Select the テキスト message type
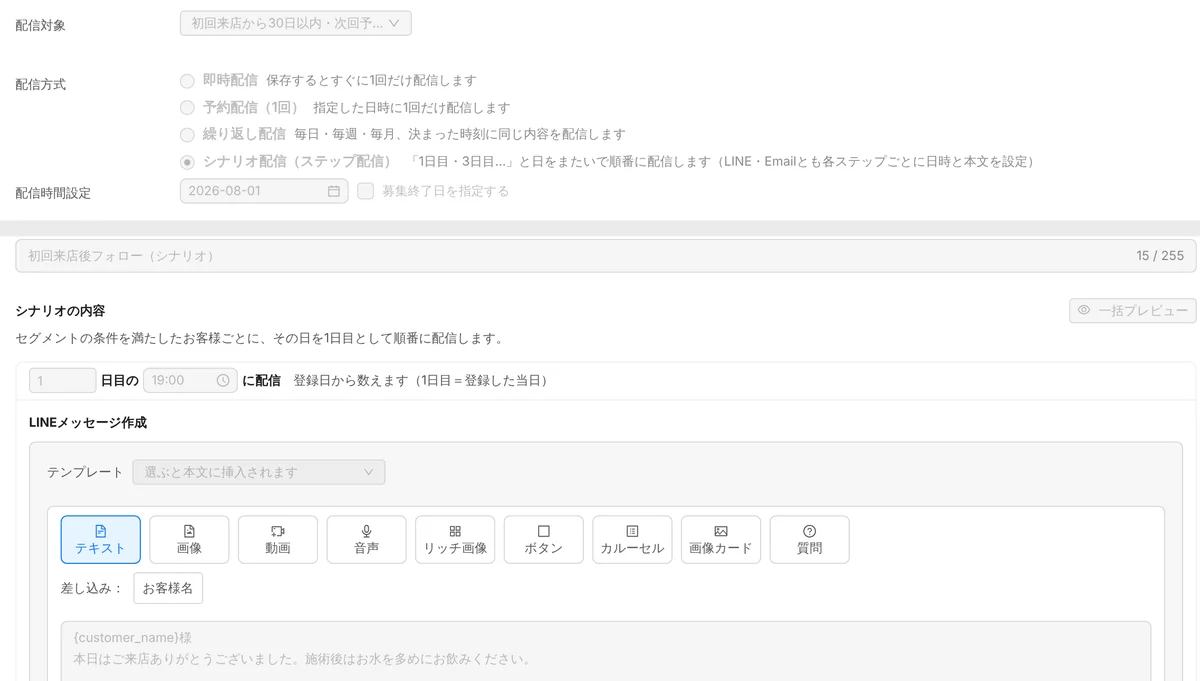The image size is (1200, 681). (x=101, y=540)
